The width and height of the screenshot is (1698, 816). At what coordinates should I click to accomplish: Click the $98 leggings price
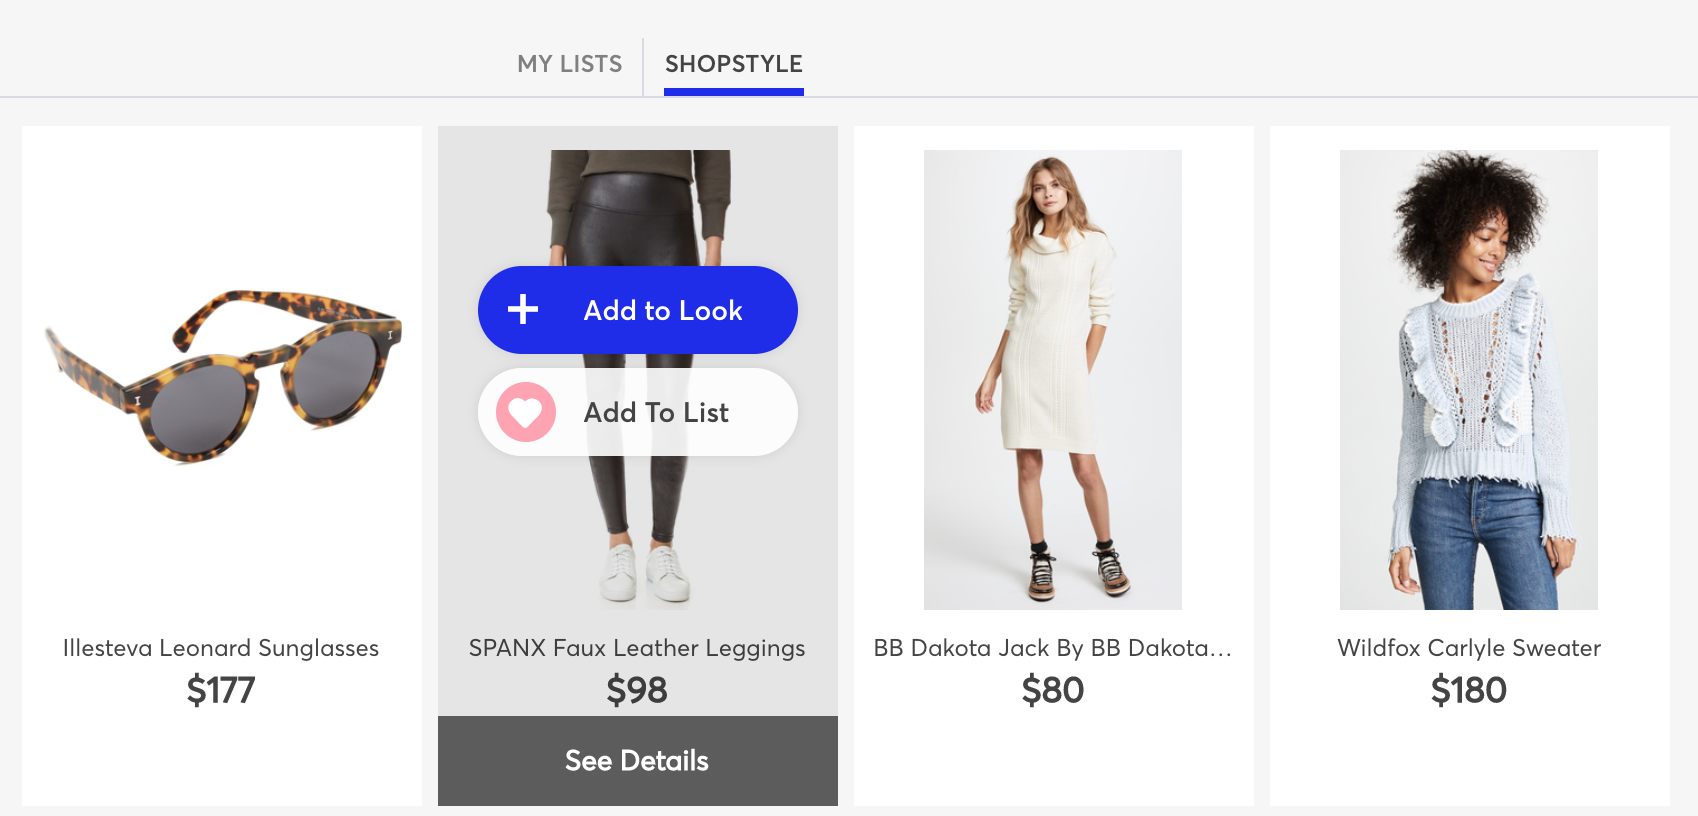point(637,690)
